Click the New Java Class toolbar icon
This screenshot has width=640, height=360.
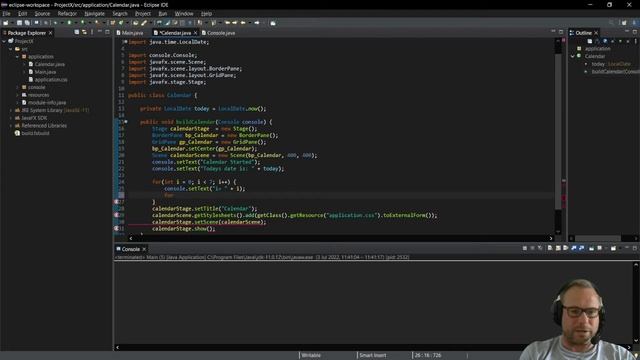(x=120, y=23)
